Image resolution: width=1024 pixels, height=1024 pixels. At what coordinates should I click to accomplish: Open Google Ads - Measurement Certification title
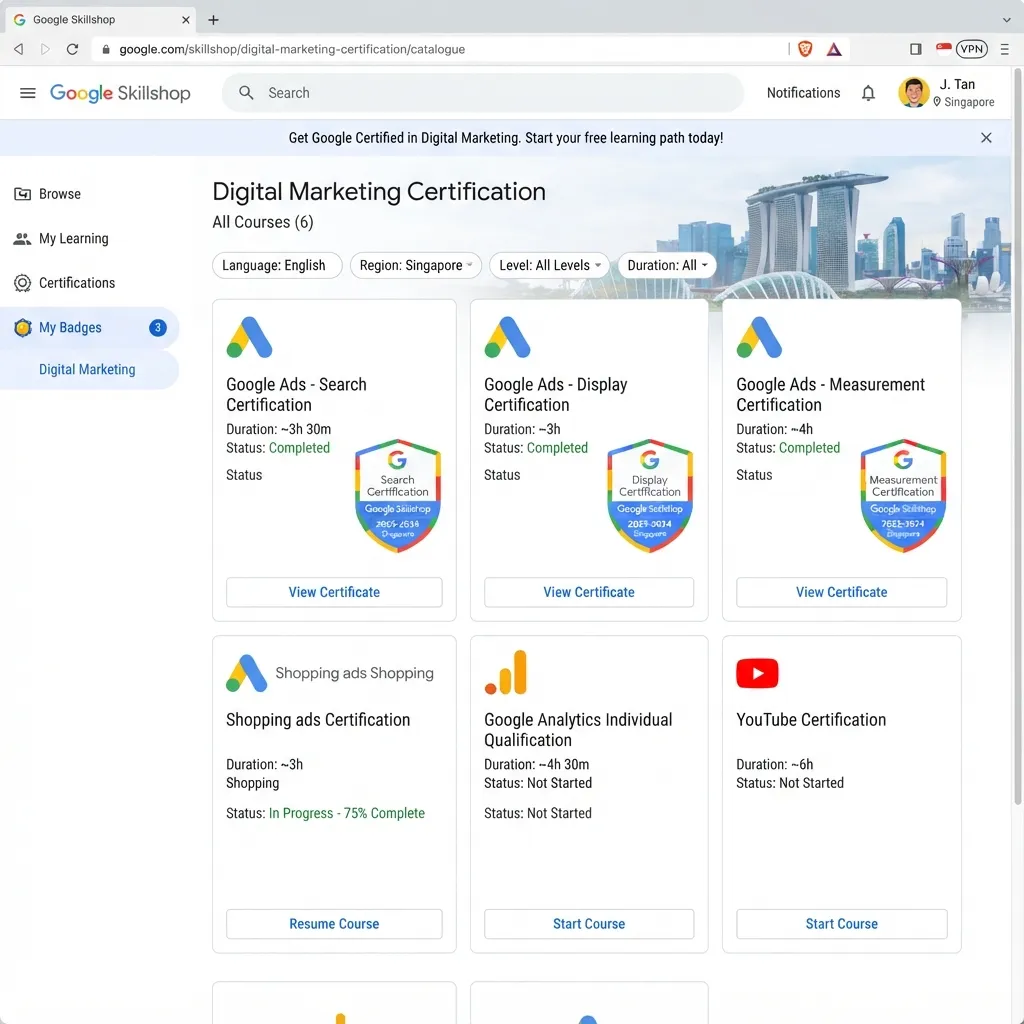[x=830, y=394]
